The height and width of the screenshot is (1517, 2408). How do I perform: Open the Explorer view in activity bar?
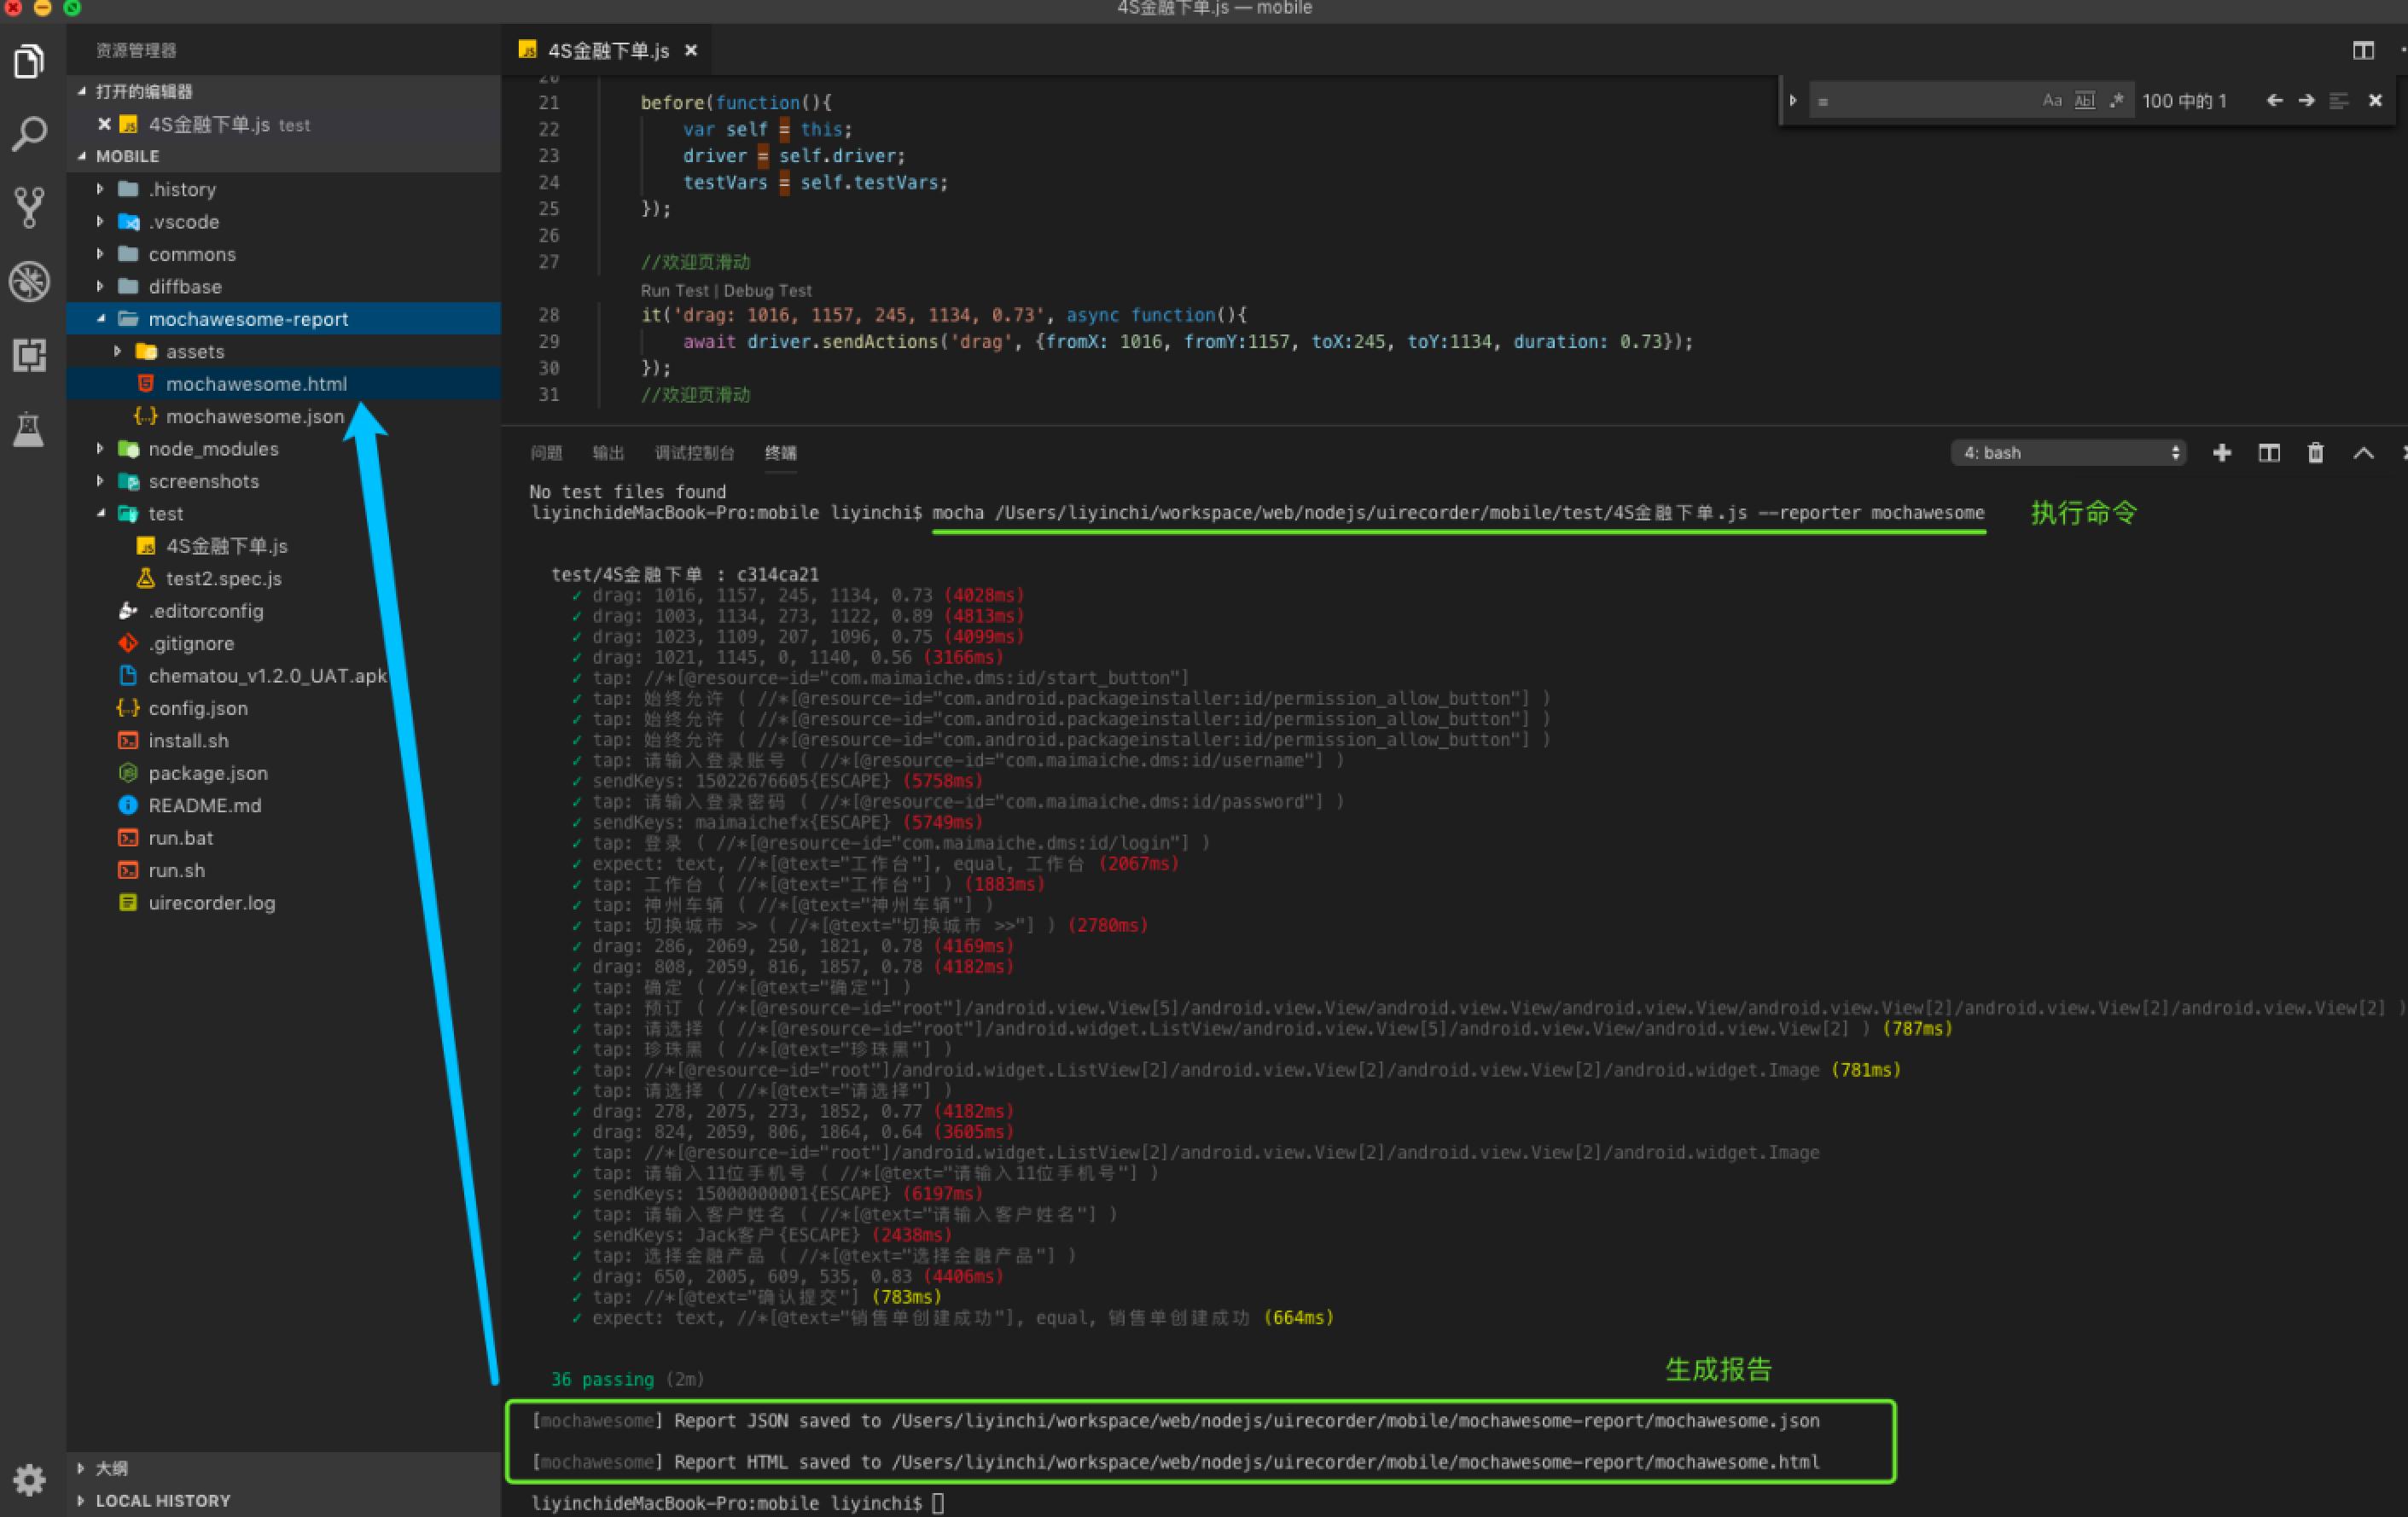click(x=29, y=62)
